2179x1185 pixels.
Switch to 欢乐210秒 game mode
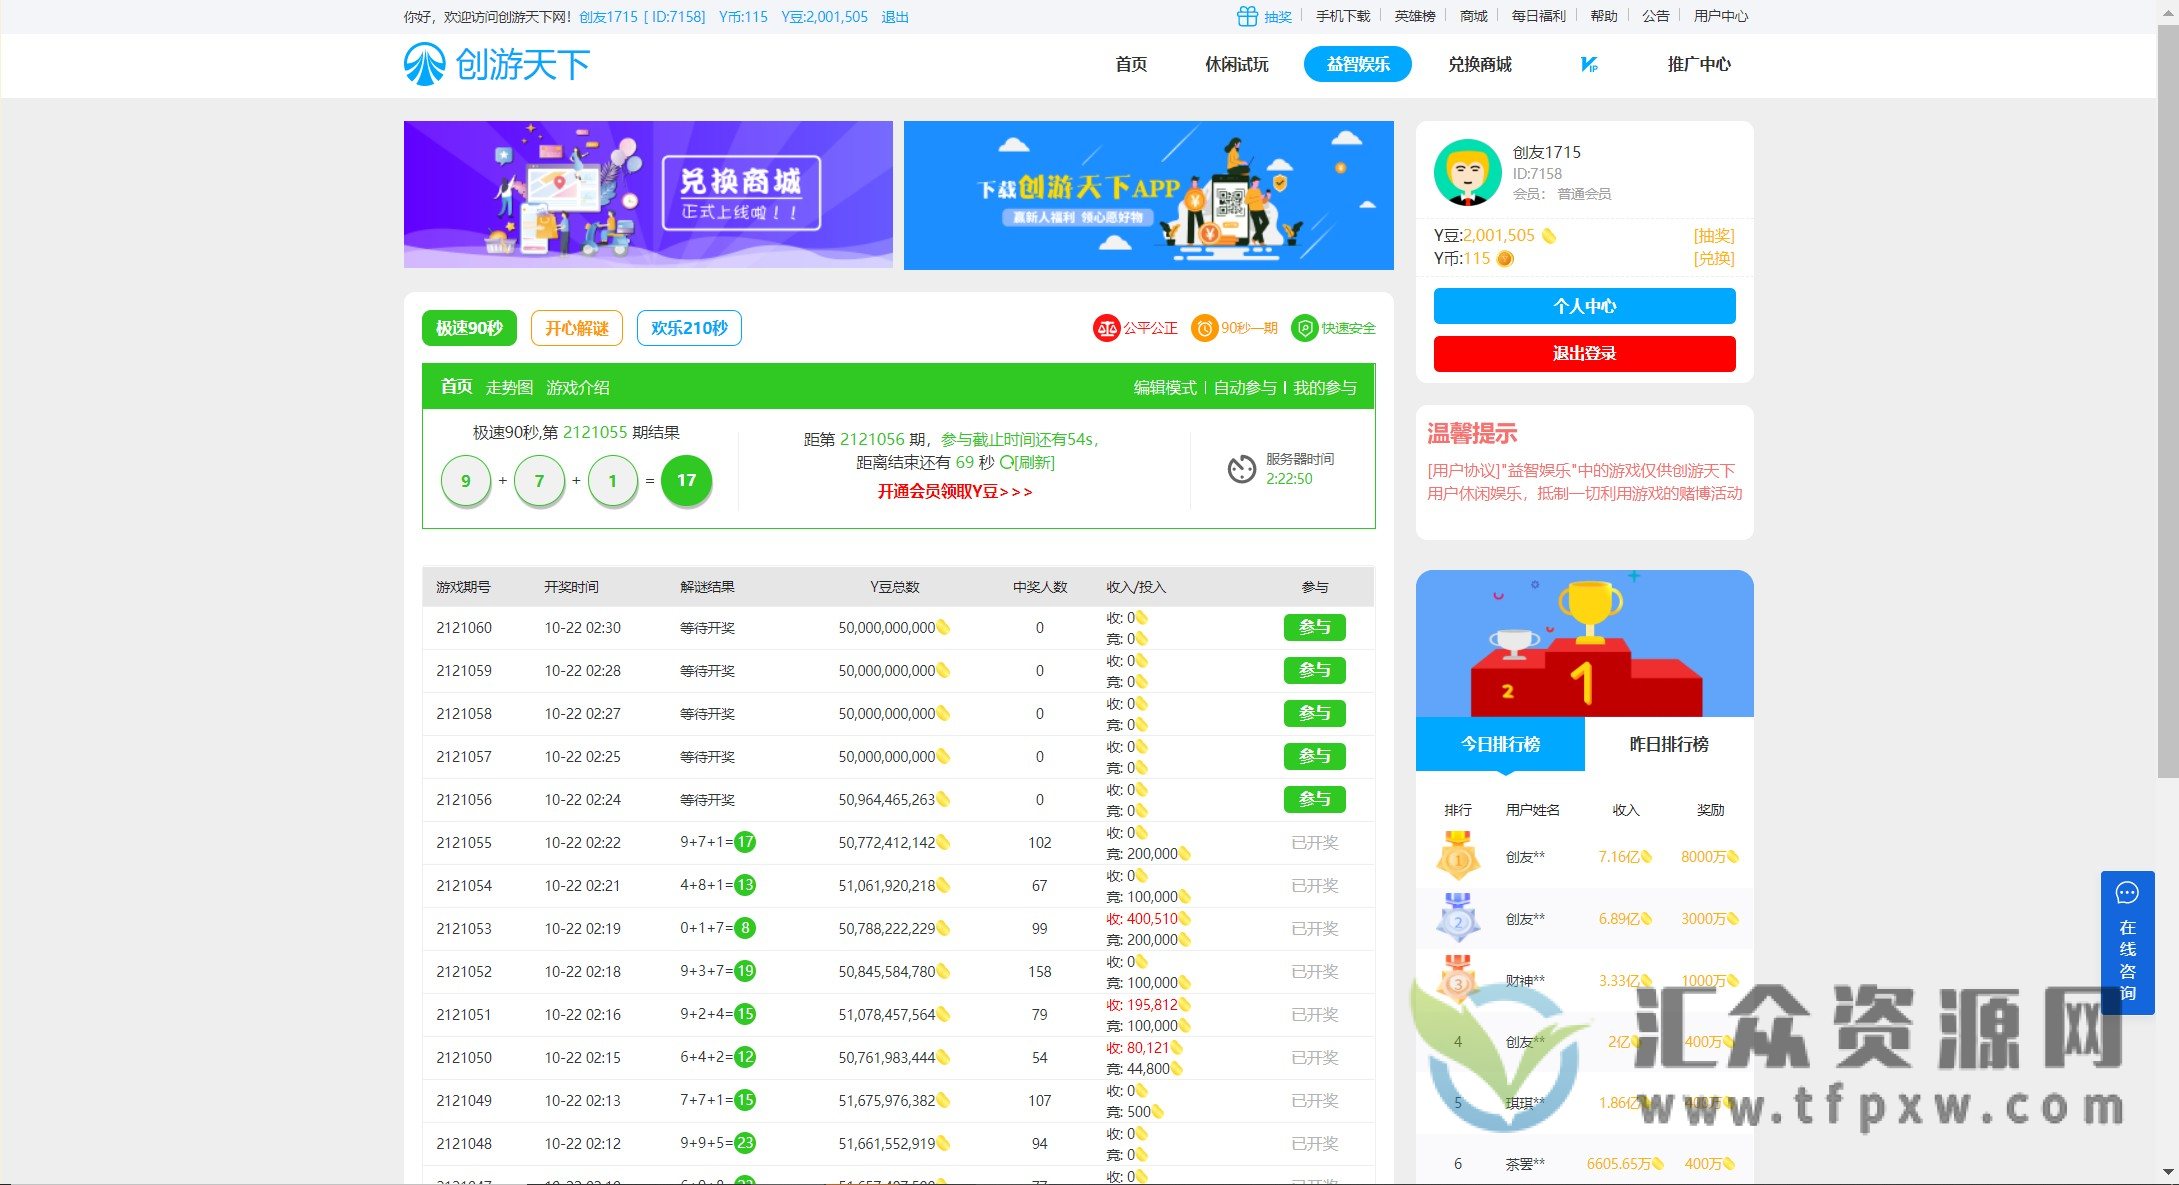(x=689, y=328)
